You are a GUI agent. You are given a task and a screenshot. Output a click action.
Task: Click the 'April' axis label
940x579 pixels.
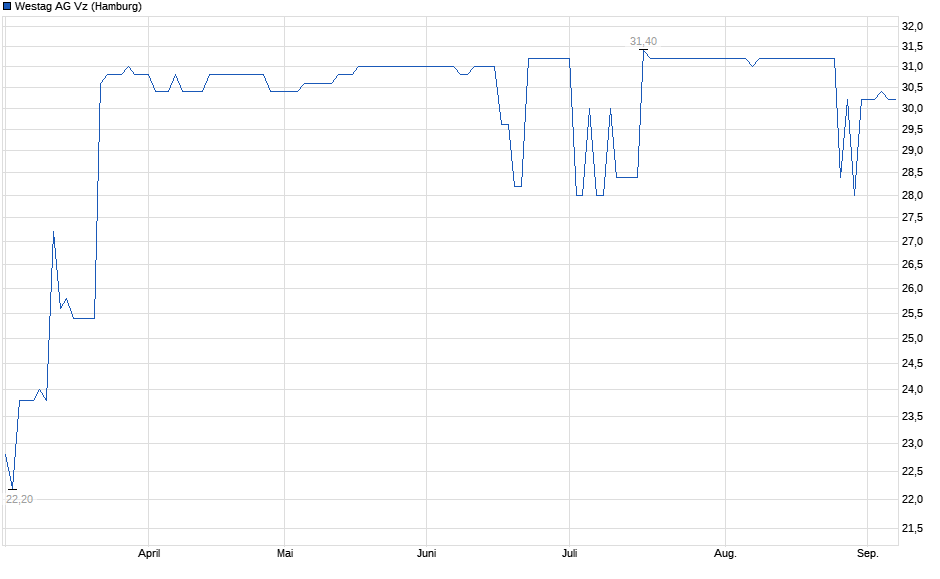click(x=149, y=553)
